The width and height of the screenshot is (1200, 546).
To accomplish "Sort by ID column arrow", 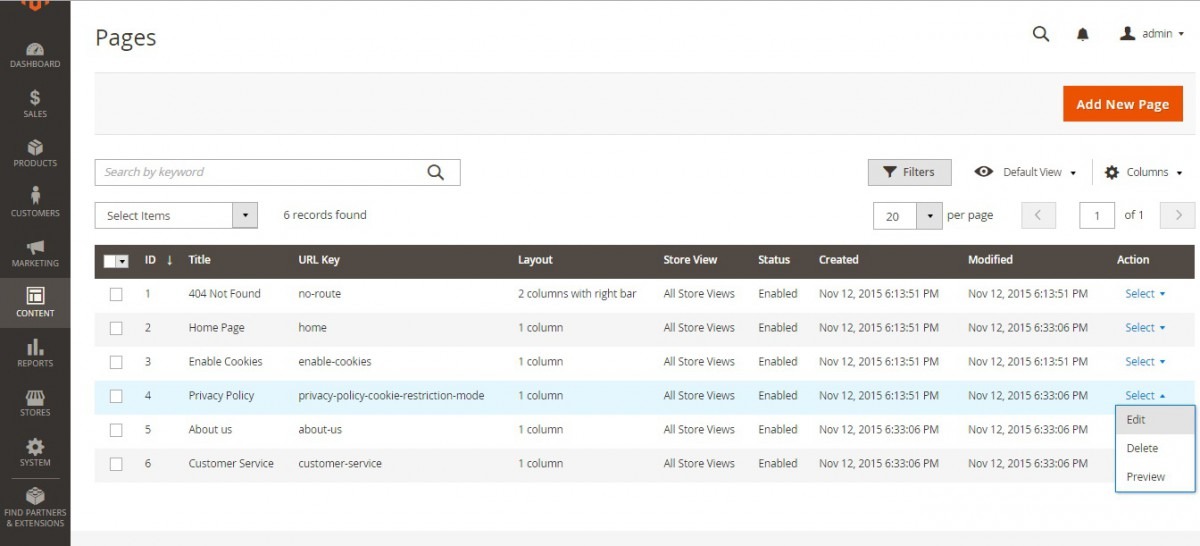I will click(169, 260).
